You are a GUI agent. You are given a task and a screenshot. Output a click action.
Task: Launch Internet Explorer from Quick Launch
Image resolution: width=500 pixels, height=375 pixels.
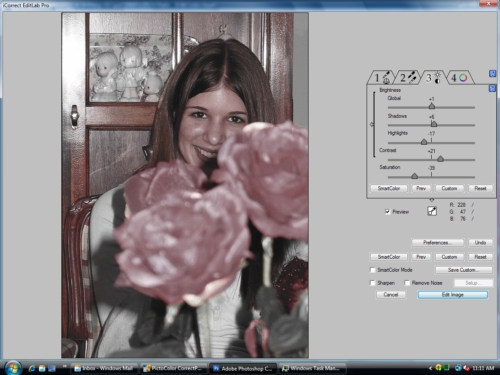32,368
